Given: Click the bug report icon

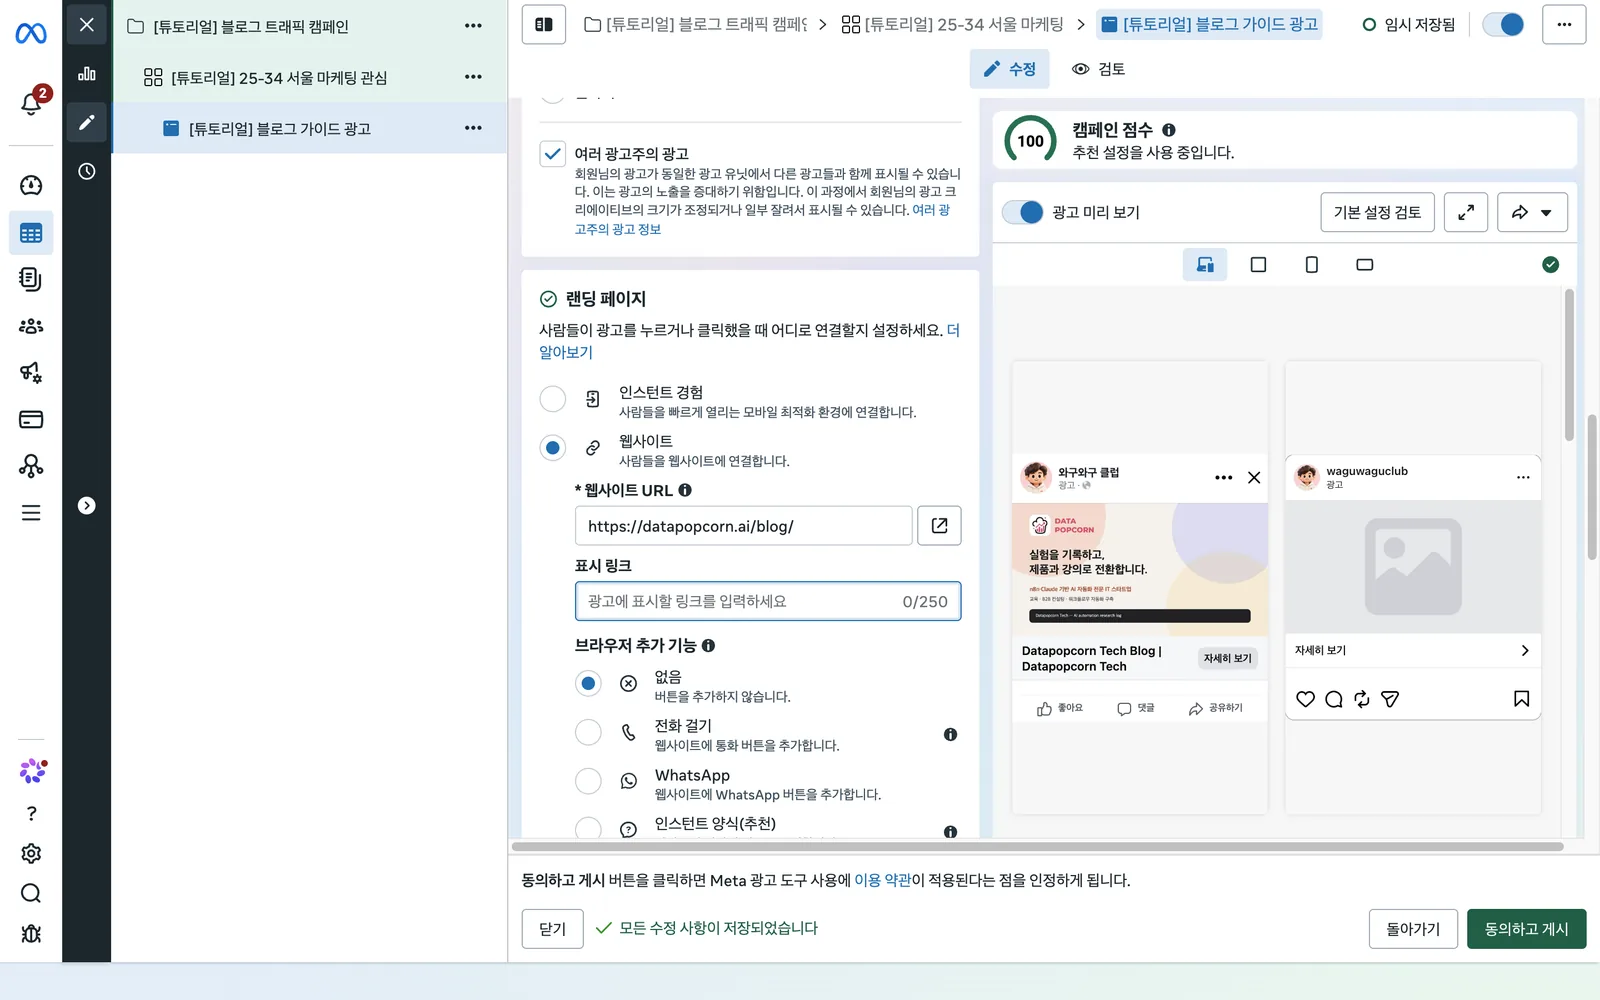Looking at the screenshot, I should click(x=31, y=933).
